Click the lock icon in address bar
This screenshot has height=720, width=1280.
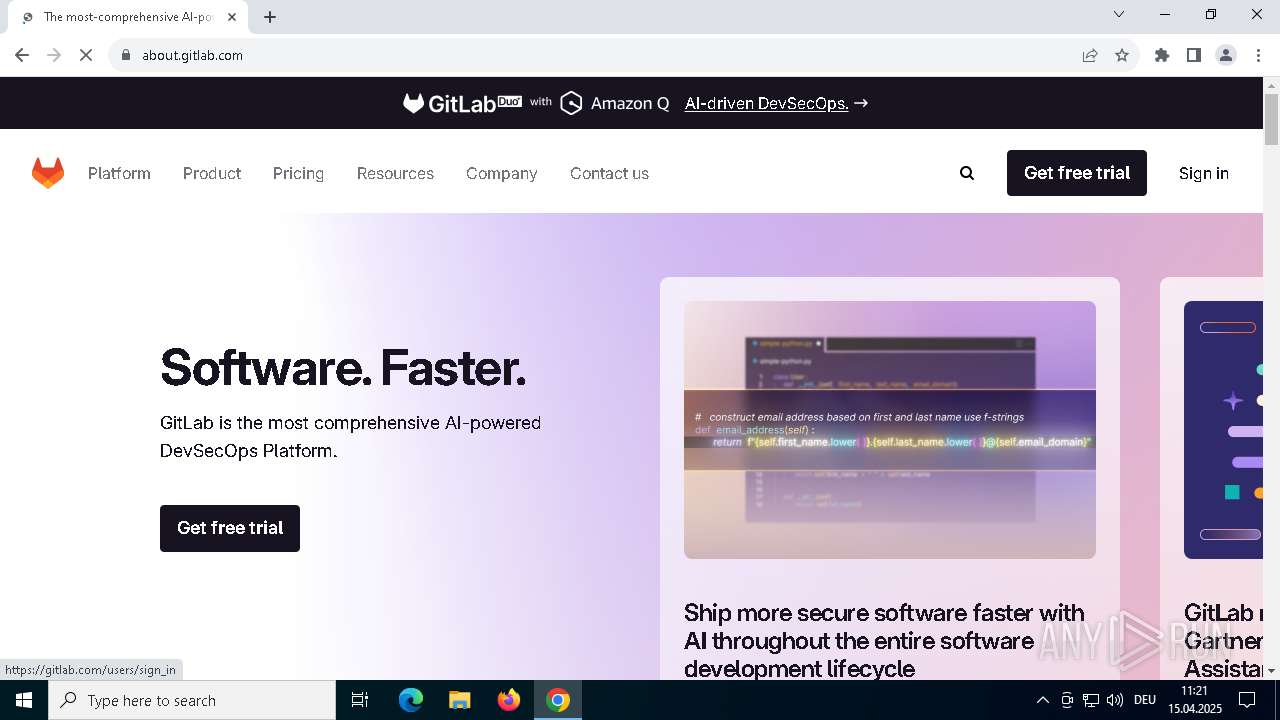(x=126, y=55)
